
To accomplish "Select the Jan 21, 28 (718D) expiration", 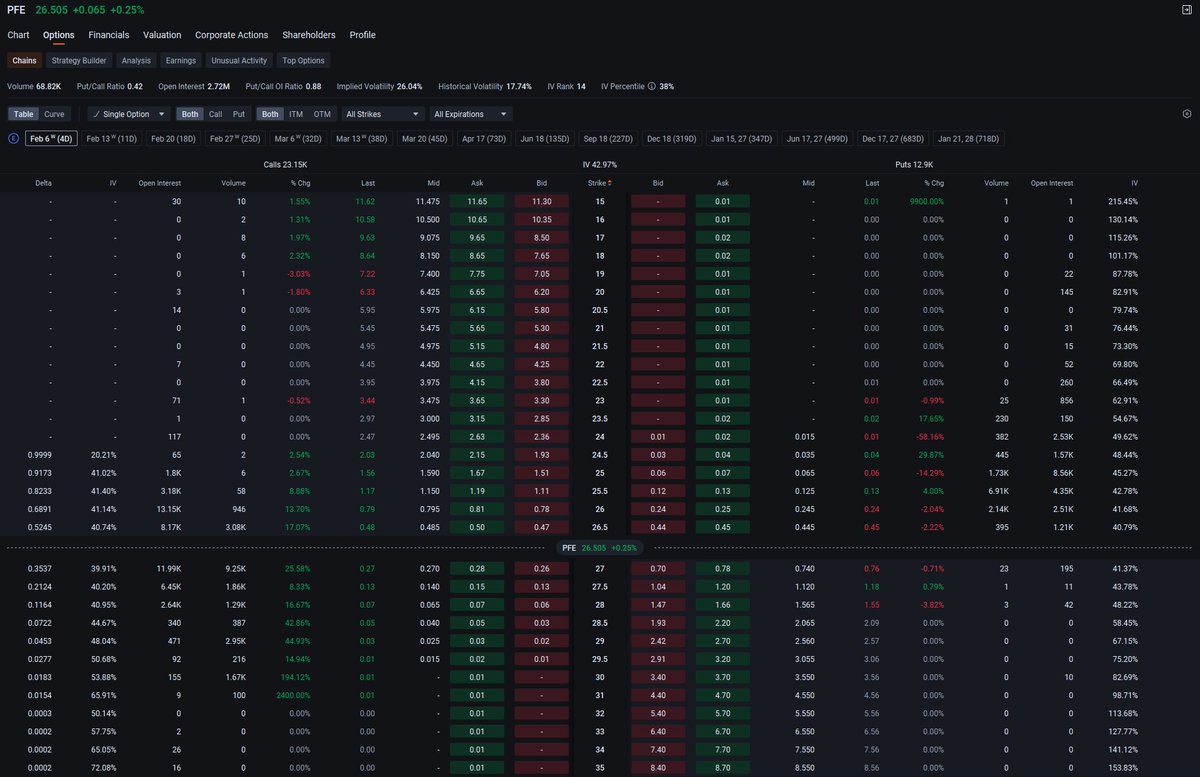I will [x=968, y=139].
